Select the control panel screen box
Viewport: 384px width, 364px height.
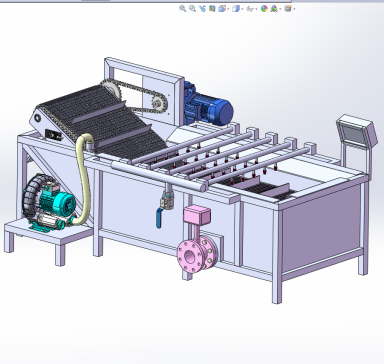357,132
